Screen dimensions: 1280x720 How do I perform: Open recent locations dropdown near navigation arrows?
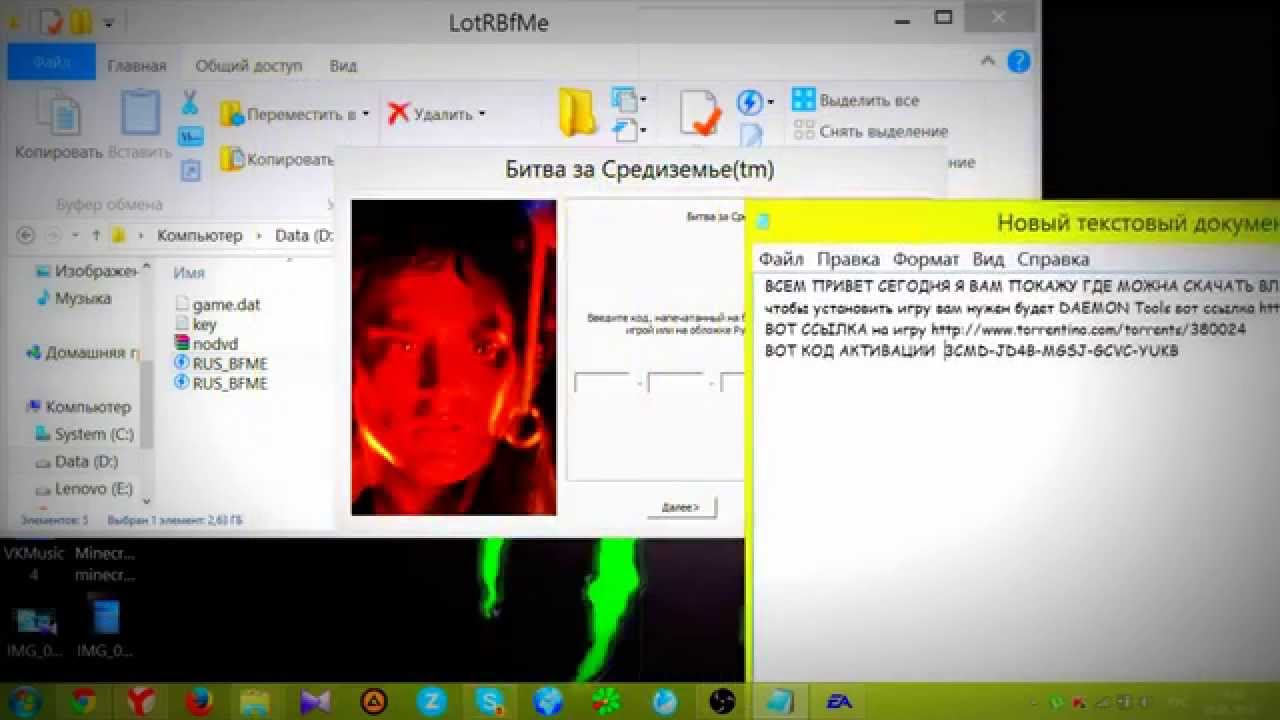pyautogui.click(x=76, y=237)
